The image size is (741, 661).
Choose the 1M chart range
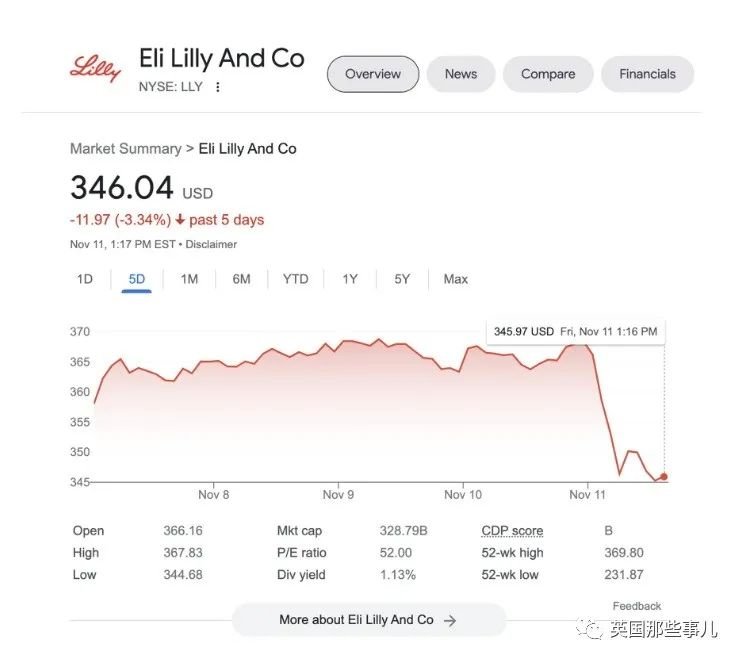[189, 279]
